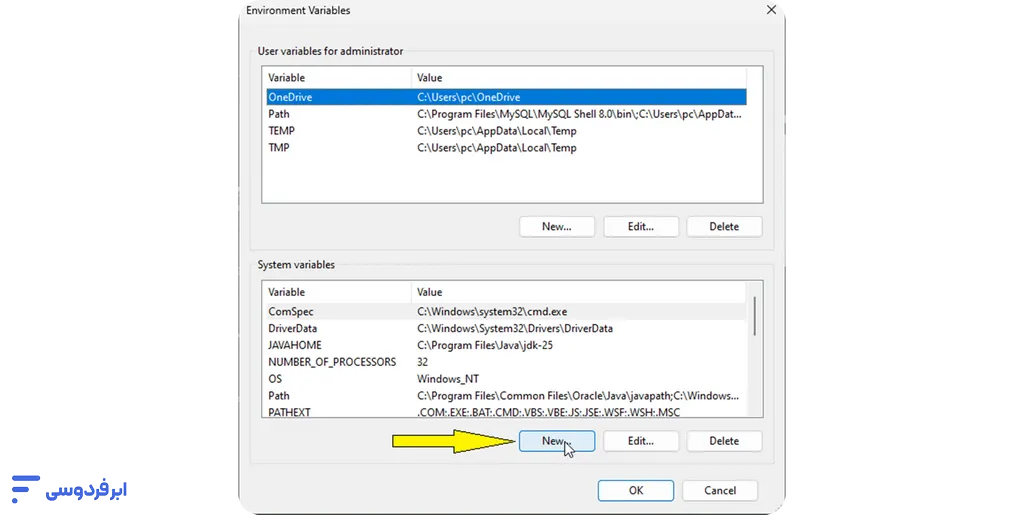Click the value 32 for NUMBER_OF_PROCESSORS
The width and height of the screenshot is (1024, 515).
pyautogui.click(x=423, y=362)
